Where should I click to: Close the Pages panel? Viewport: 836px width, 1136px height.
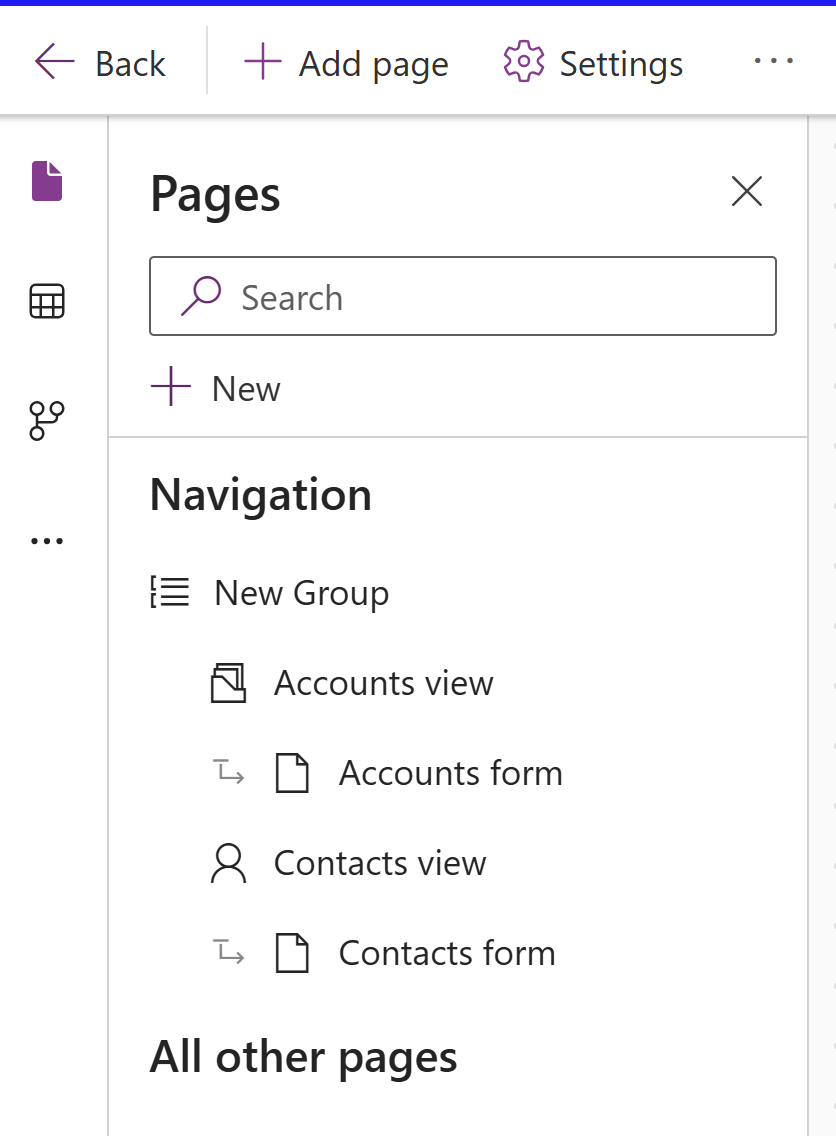747,192
